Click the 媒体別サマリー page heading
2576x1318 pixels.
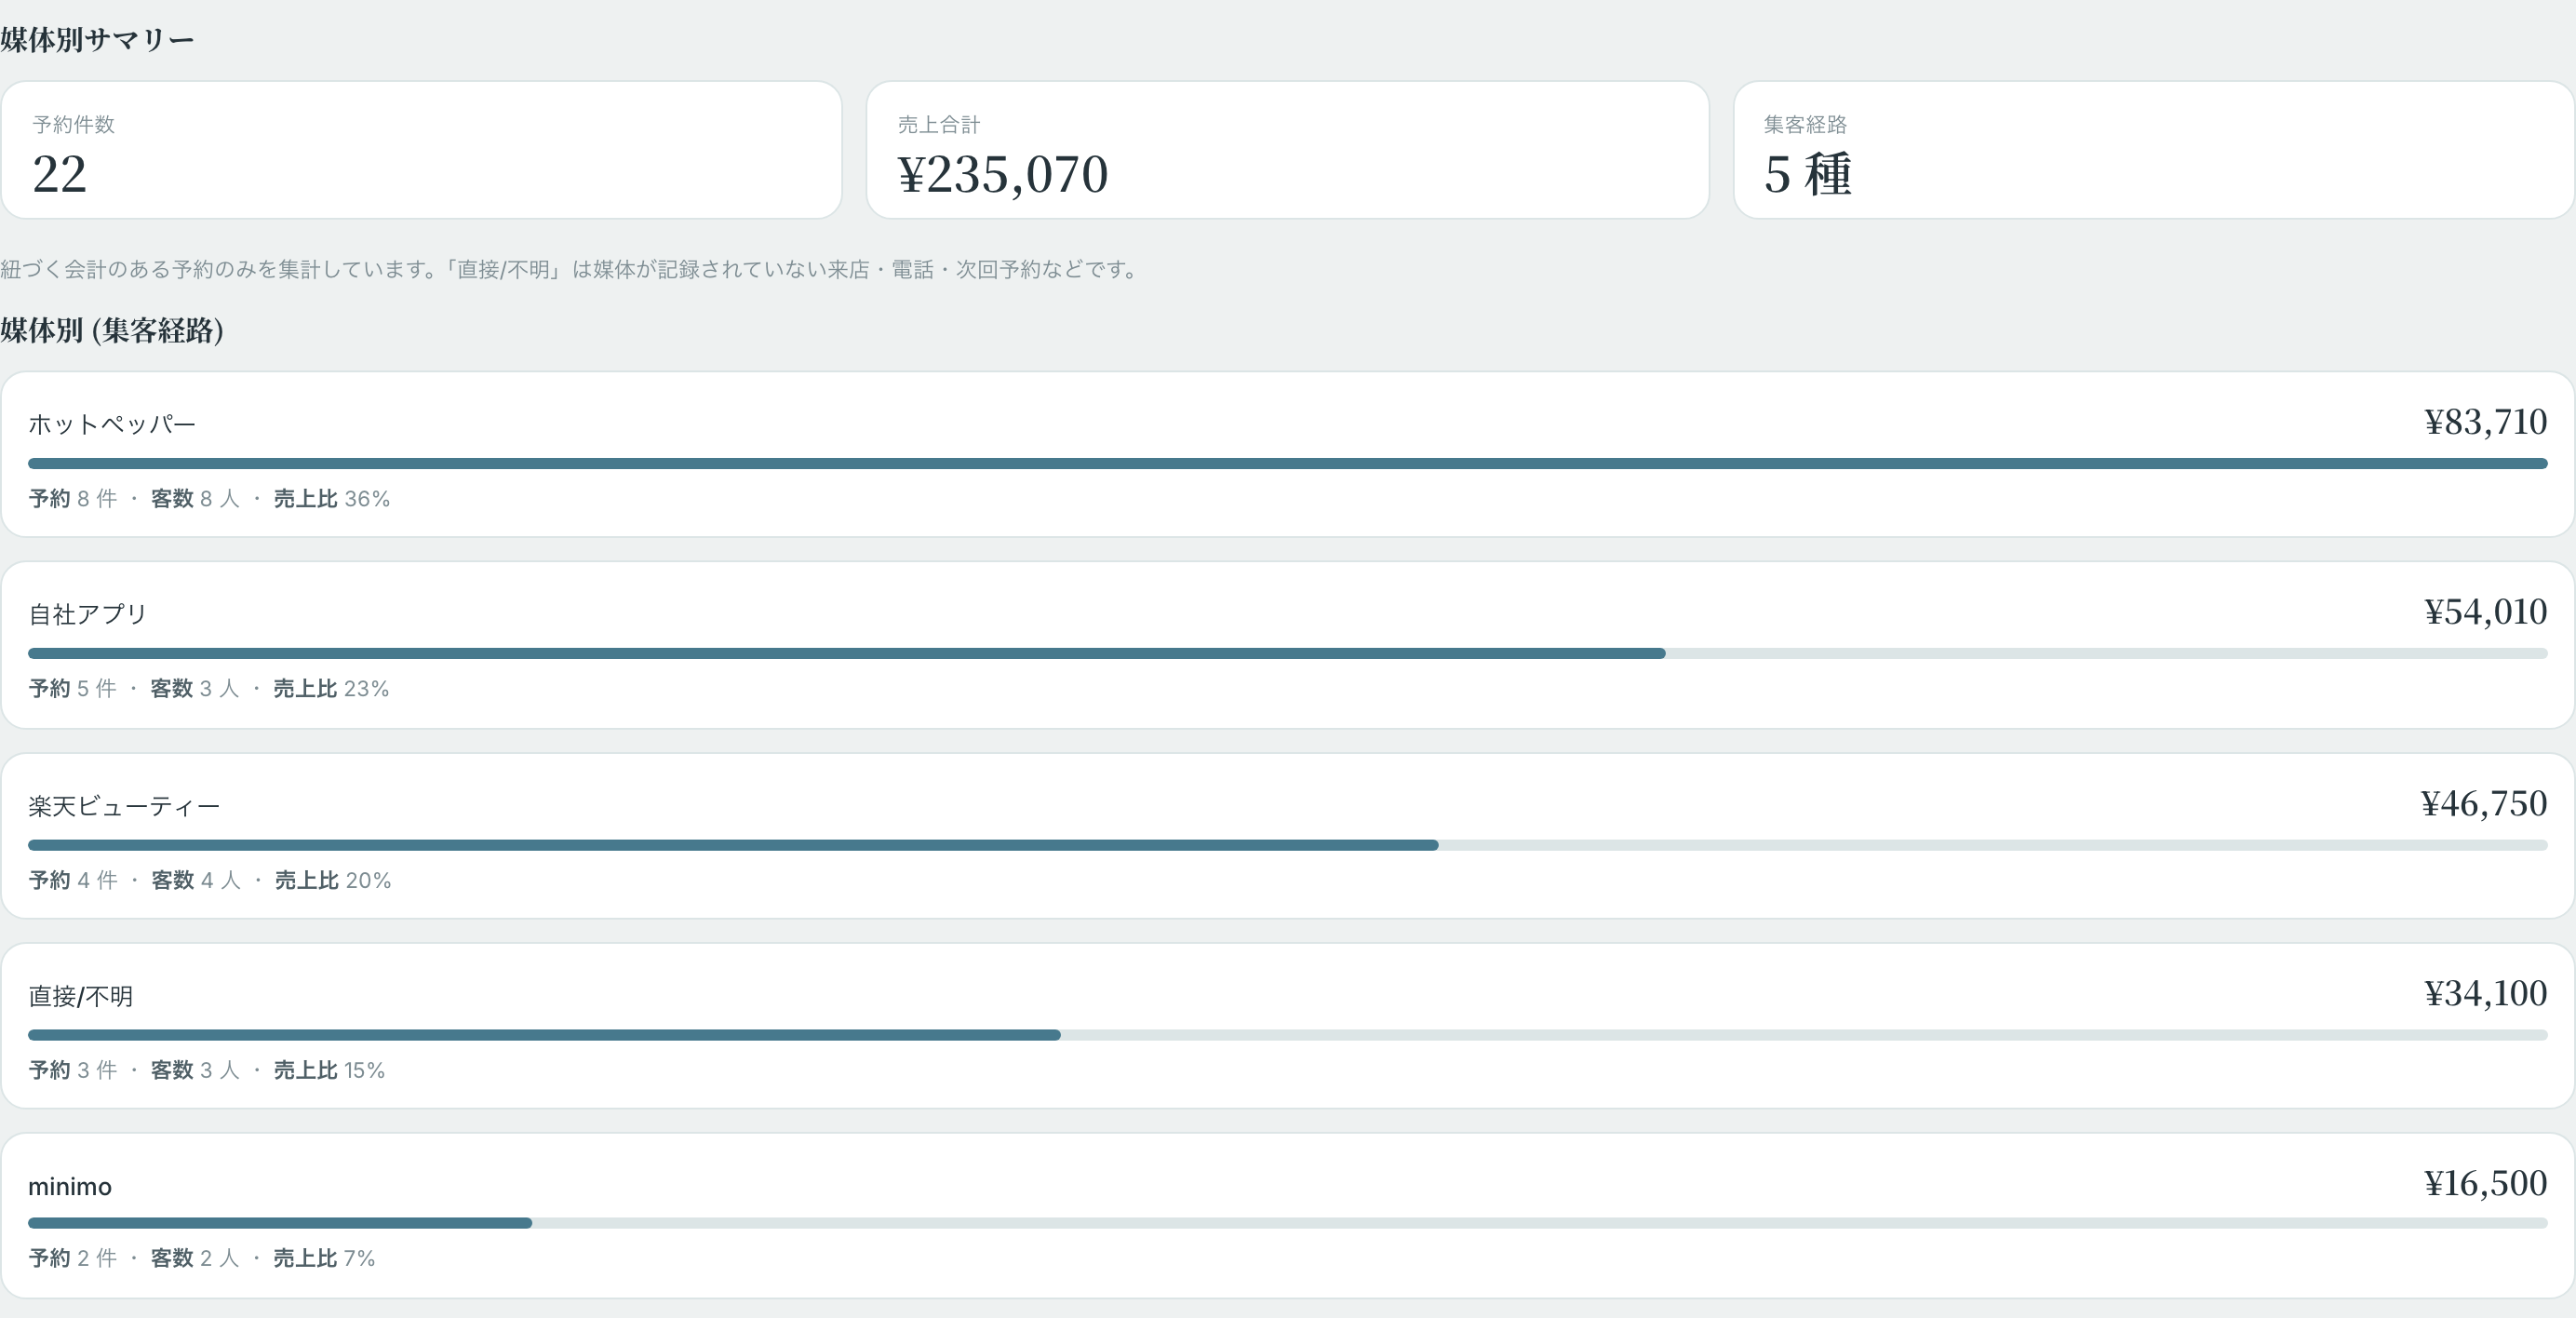(97, 40)
